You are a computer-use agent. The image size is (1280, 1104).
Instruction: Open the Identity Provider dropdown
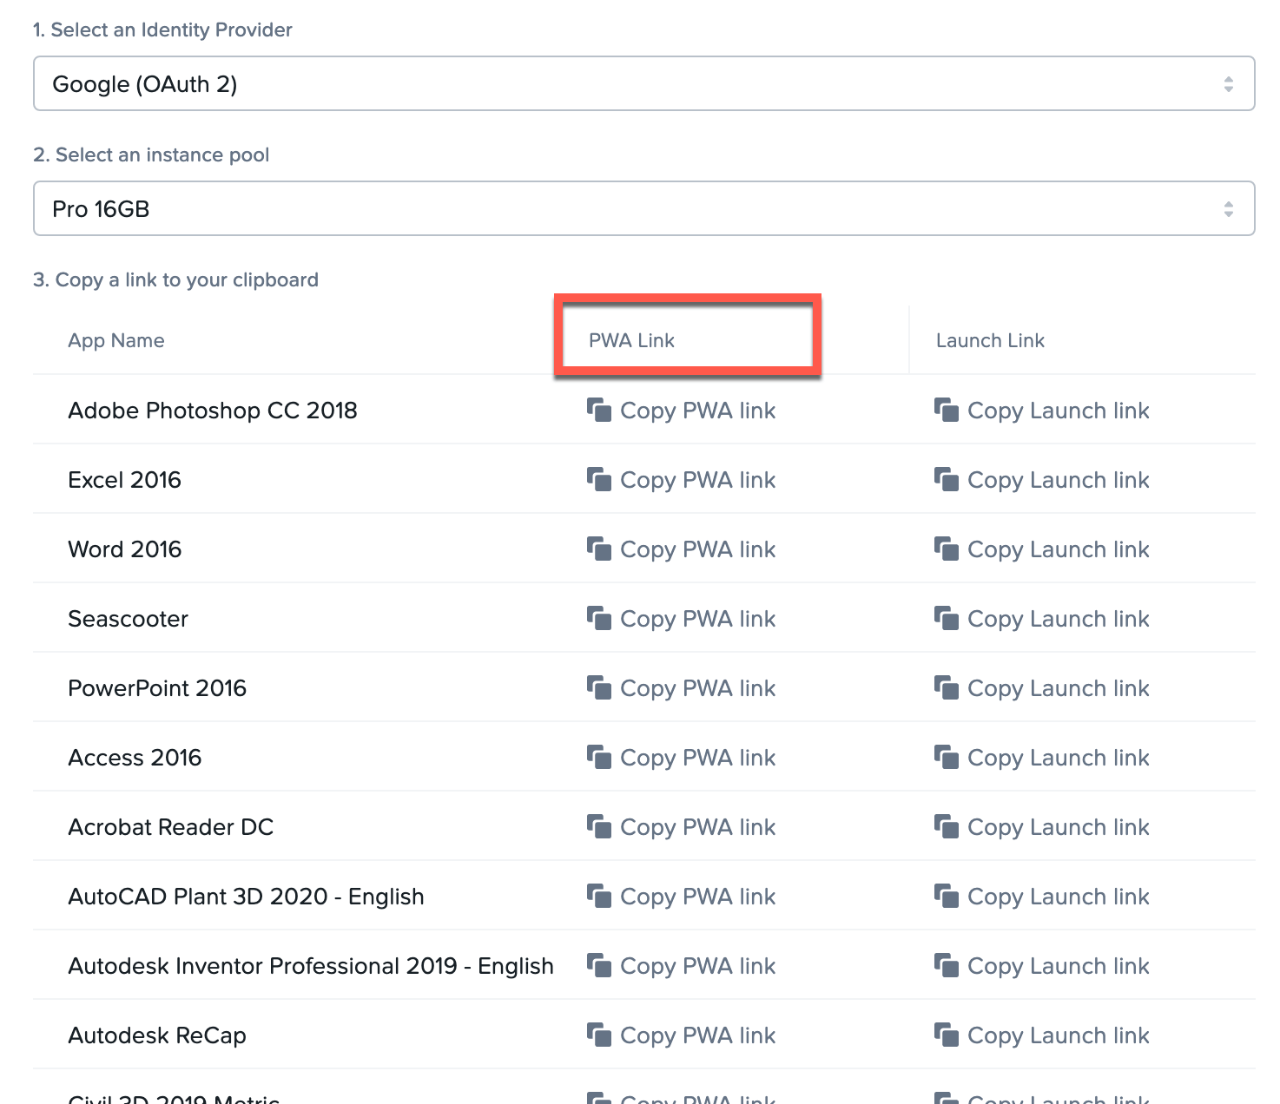643,84
